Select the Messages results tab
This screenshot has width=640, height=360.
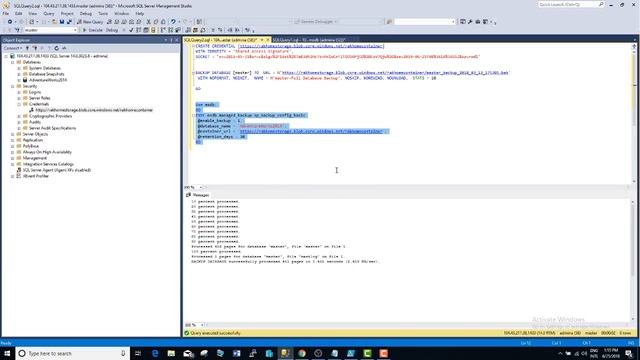tap(198, 195)
